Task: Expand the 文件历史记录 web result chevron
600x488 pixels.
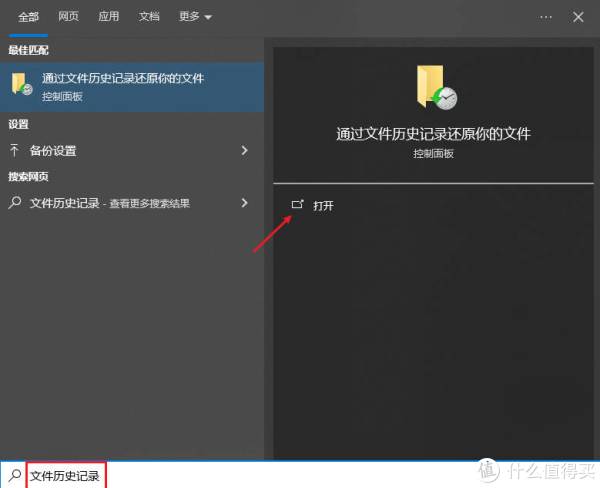Action: (x=244, y=203)
